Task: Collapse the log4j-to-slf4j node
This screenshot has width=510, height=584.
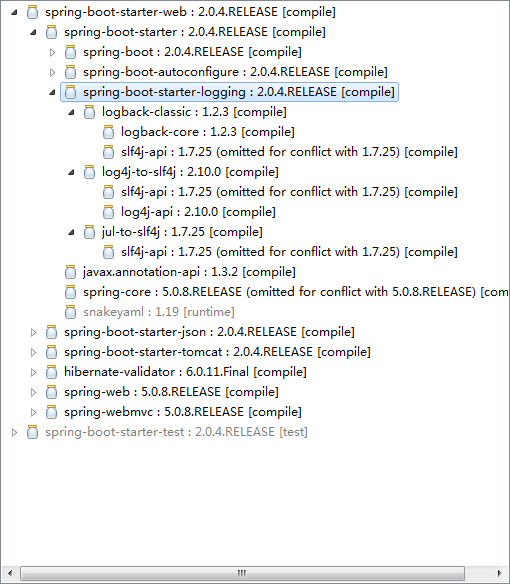Action: pyautogui.click(x=71, y=172)
